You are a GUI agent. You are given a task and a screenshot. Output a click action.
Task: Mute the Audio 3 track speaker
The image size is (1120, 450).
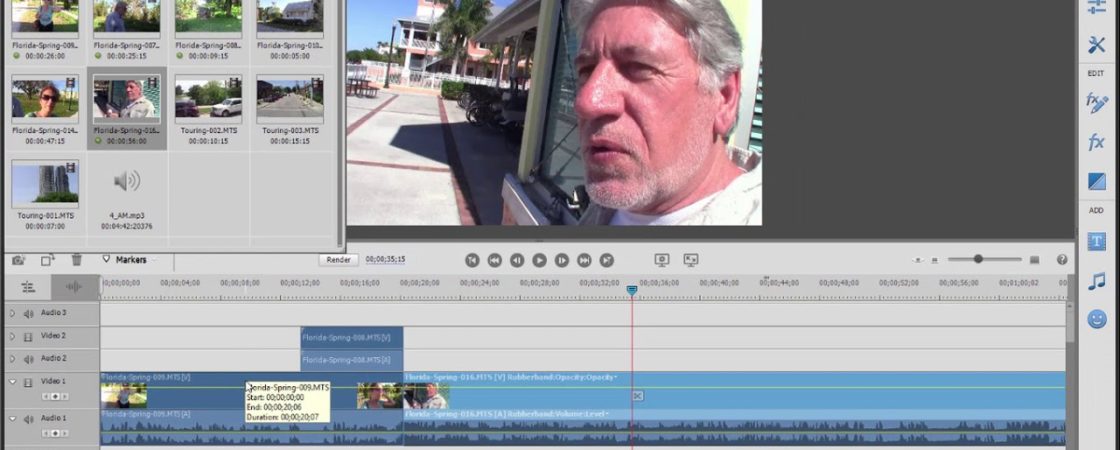(x=29, y=314)
